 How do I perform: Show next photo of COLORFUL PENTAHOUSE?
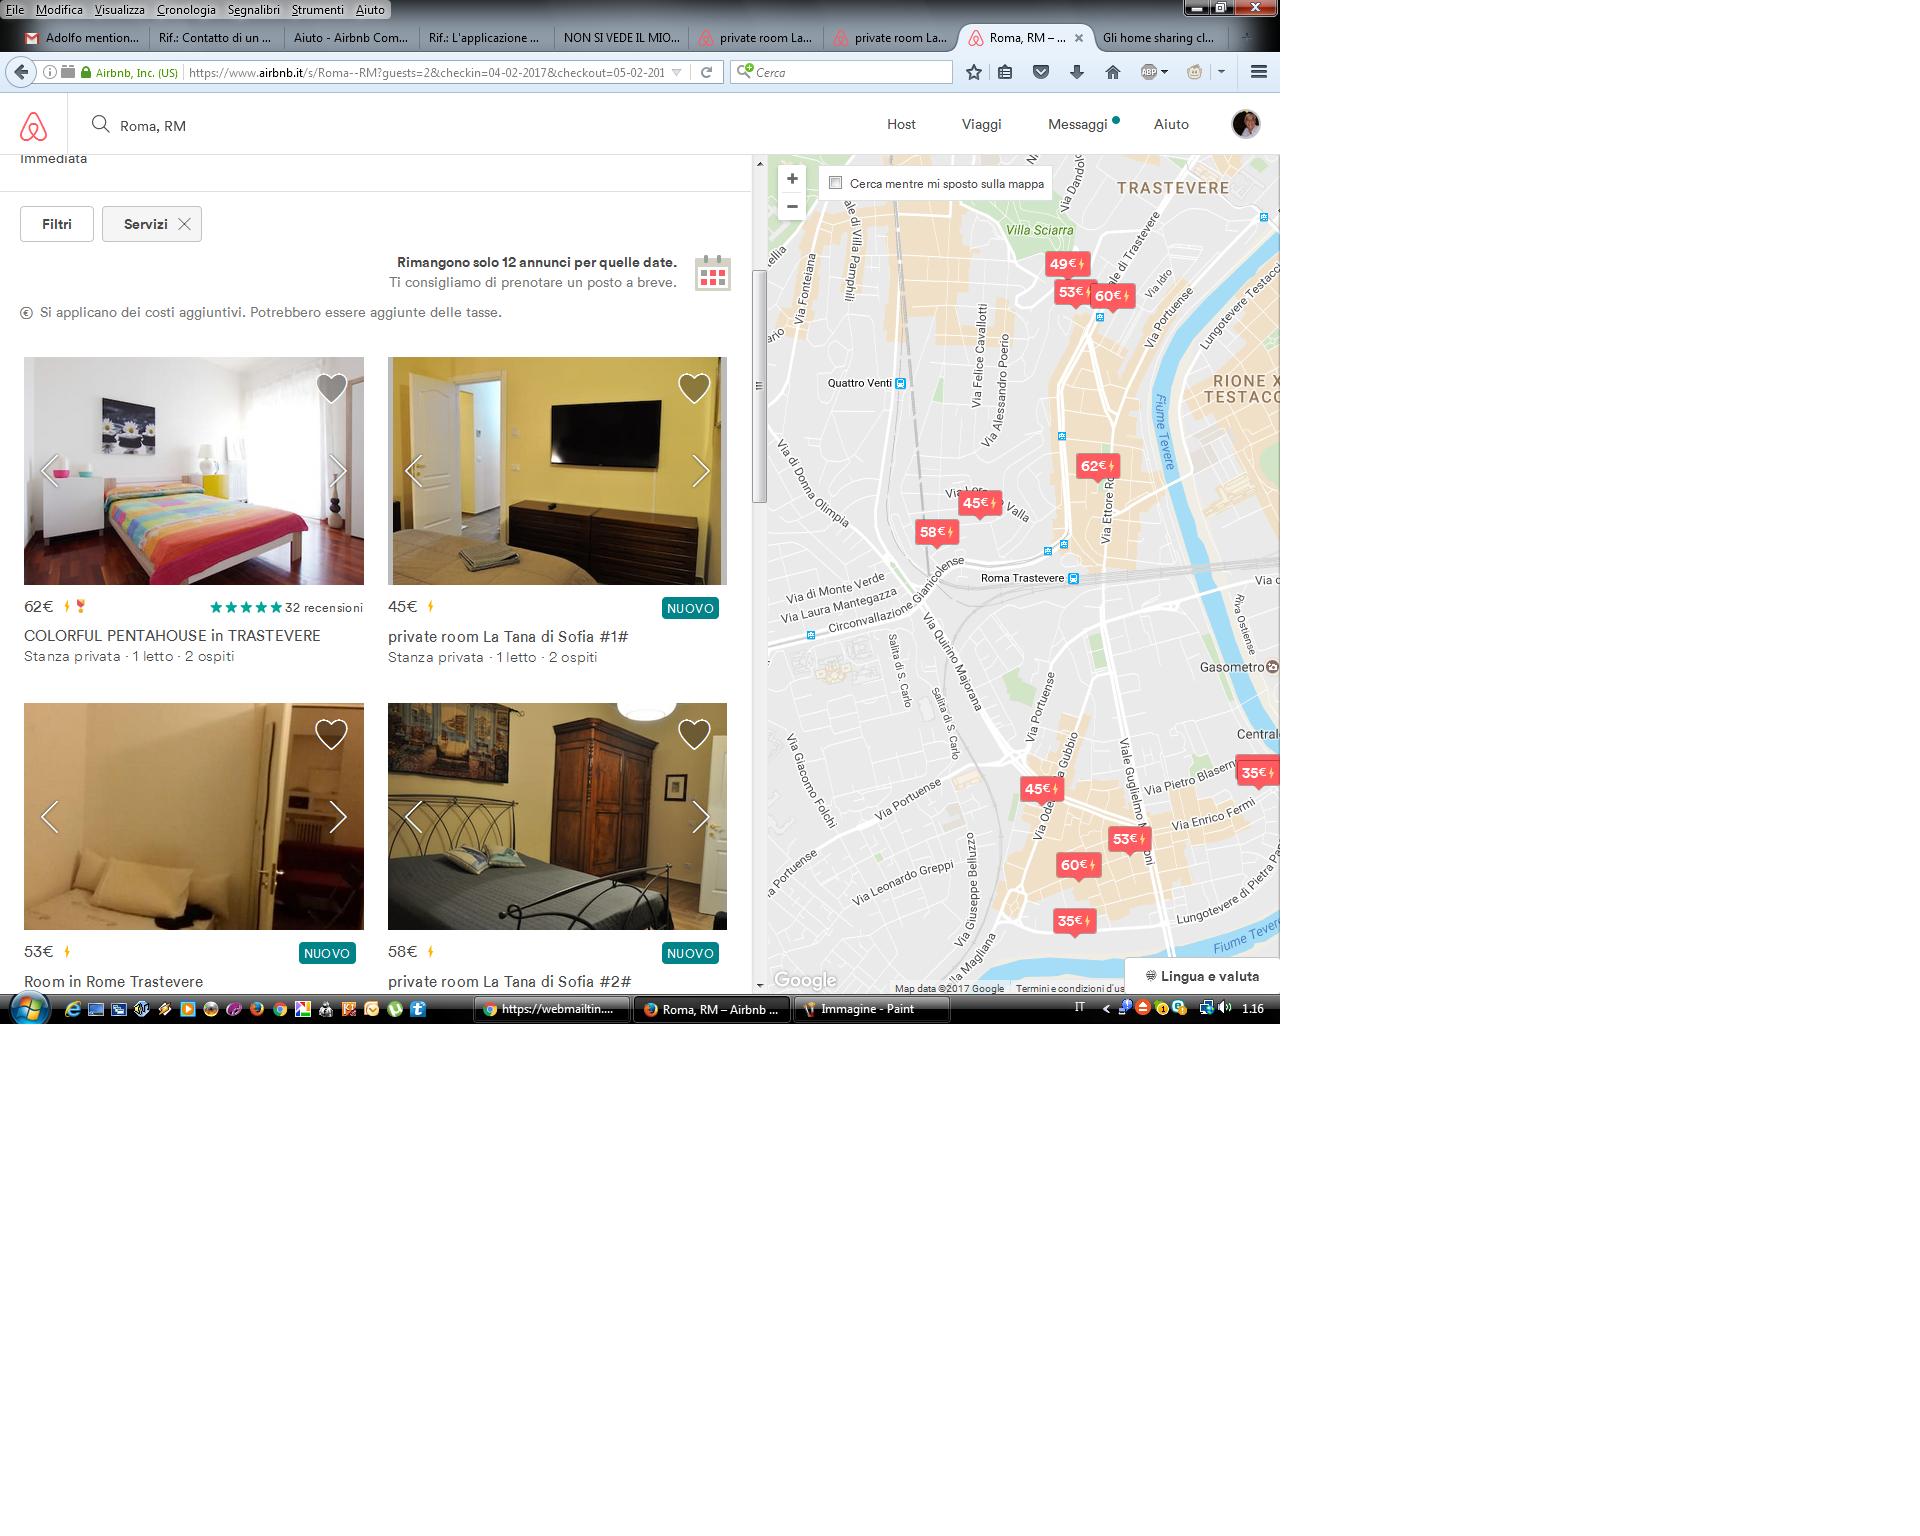pos(338,471)
